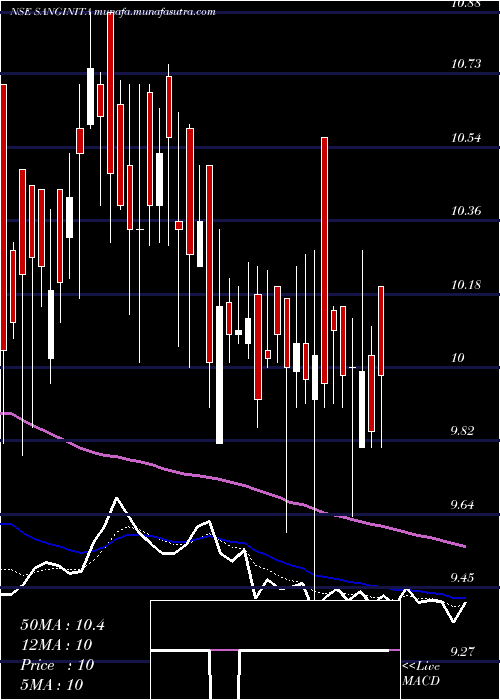Click the 'NSE SANGINITA munafa.munafasutra.com' title text
The width and height of the screenshot is (500, 700).
pyautogui.click(x=113, y=12)
